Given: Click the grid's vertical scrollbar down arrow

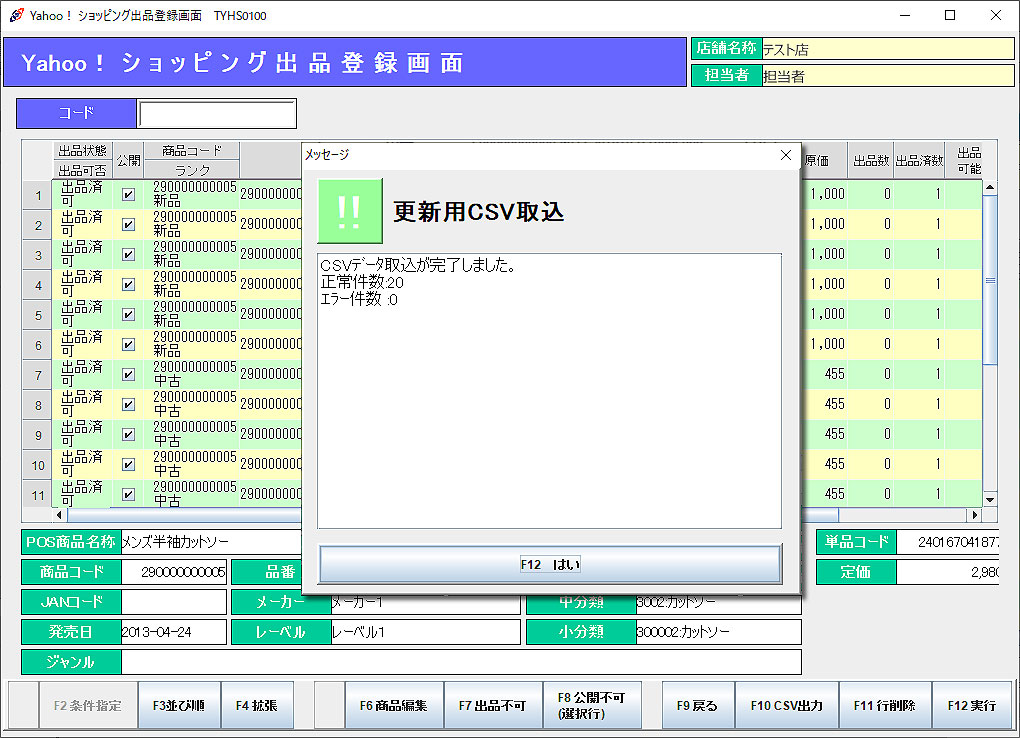Looking at the screenshot, I should click(990, 499).
